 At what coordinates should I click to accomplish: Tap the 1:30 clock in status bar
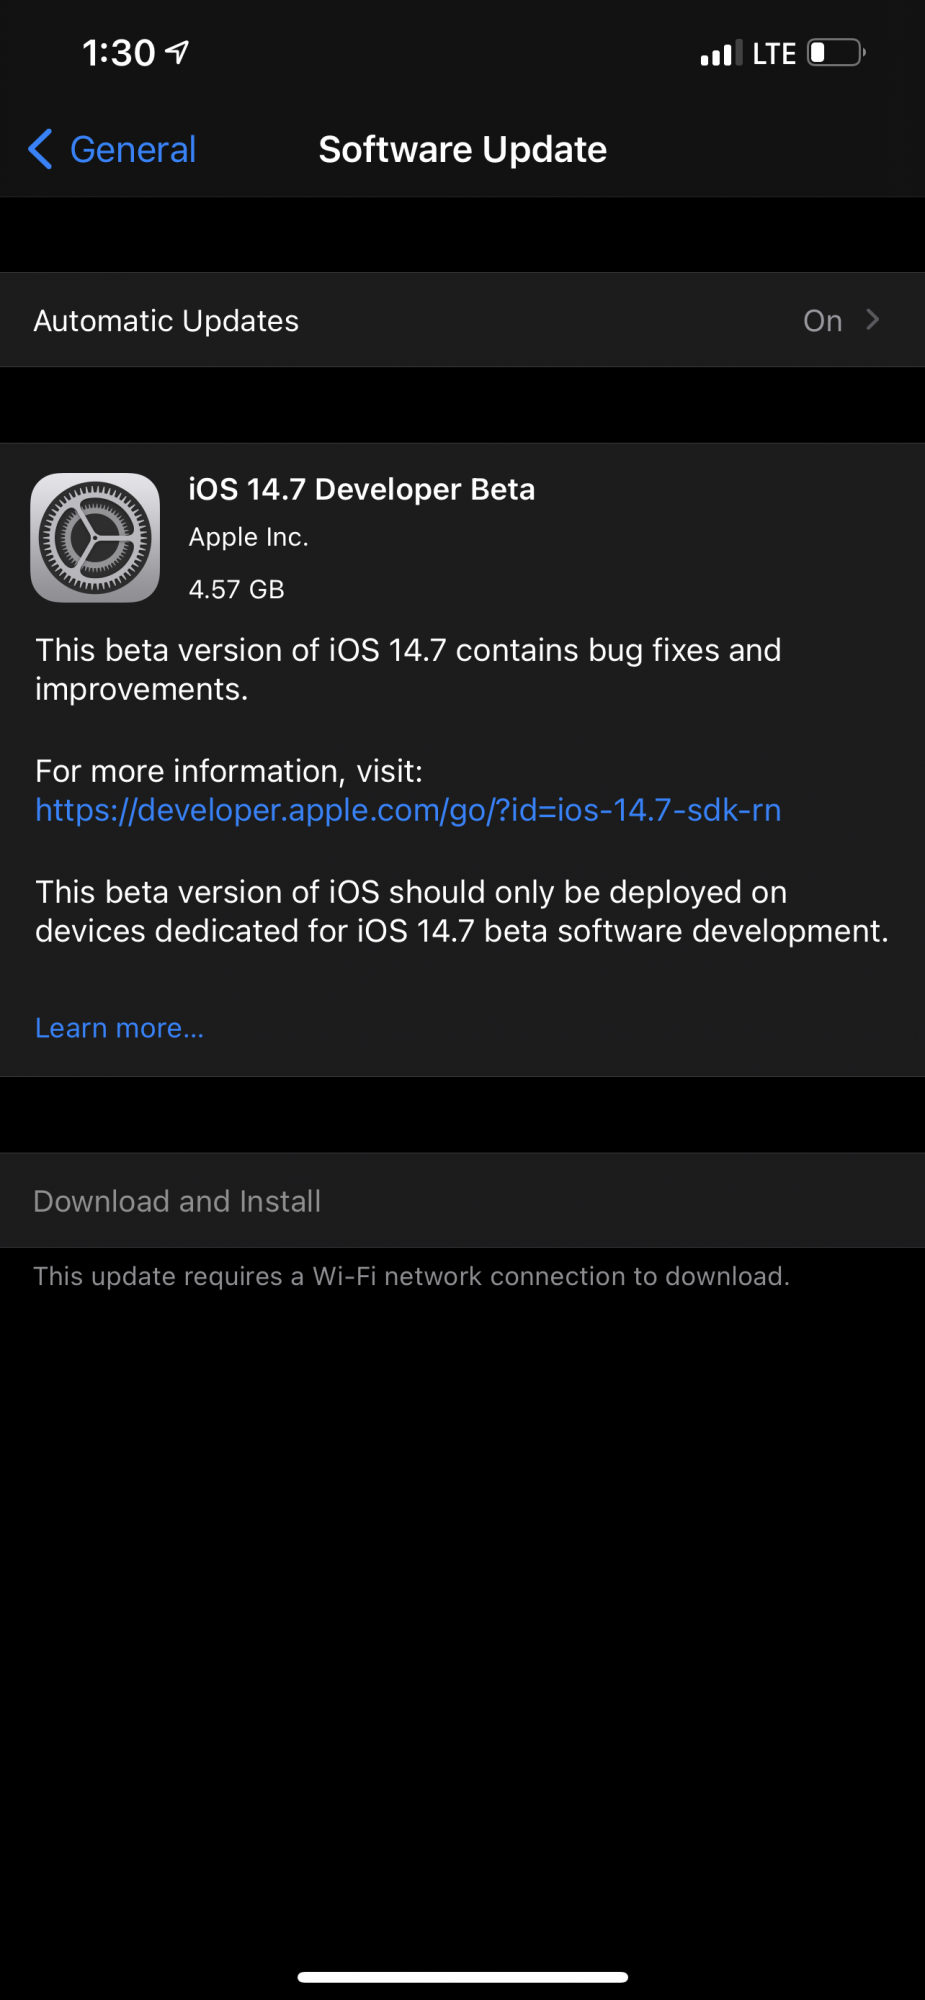(118, 53)
